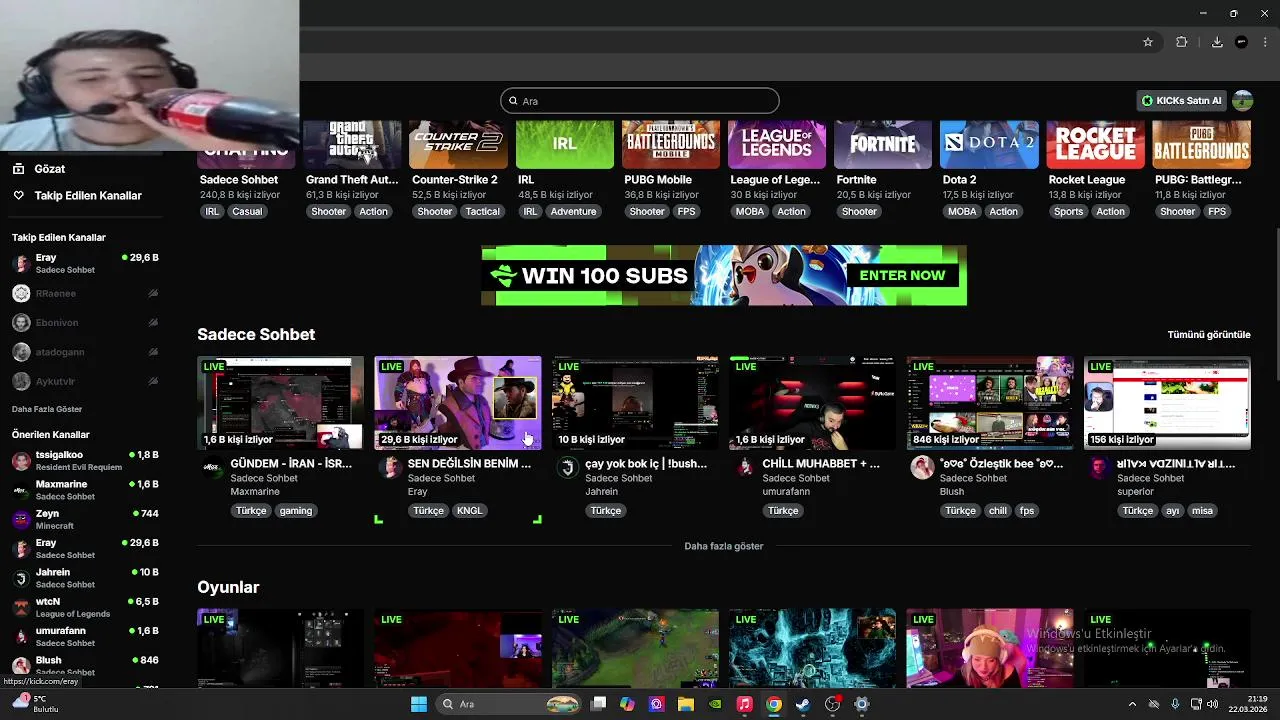
Task: Open Counter-Strike 2 category tile
Action: click(458, 145)
